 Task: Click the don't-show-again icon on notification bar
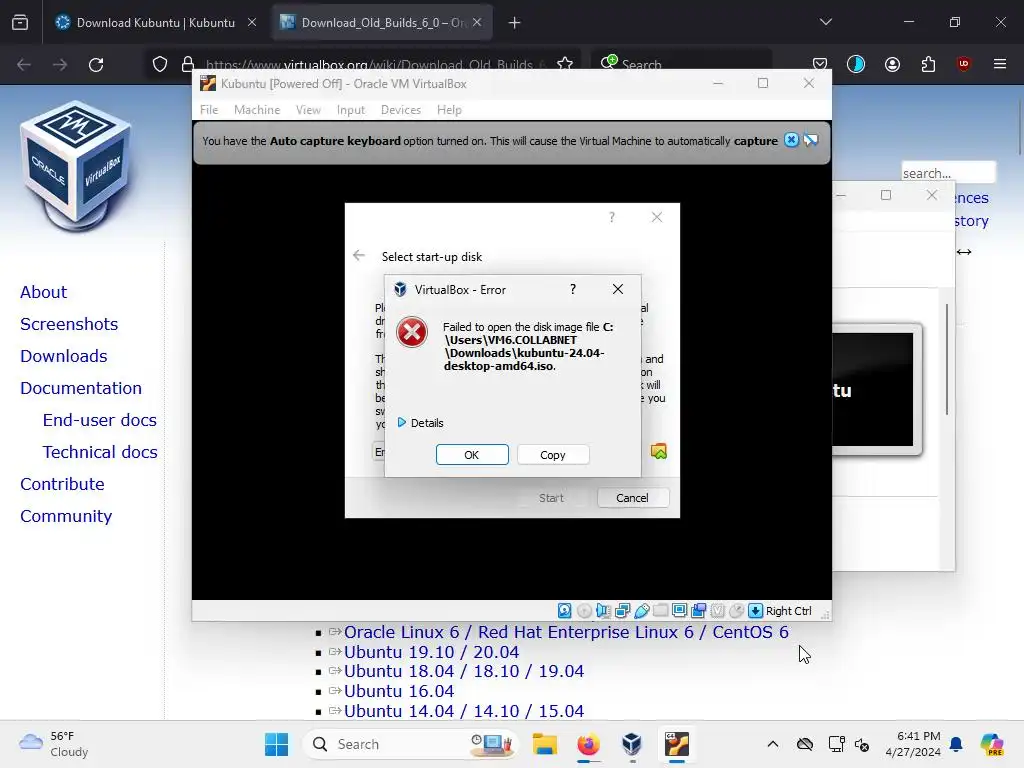(x=810, y=140)
